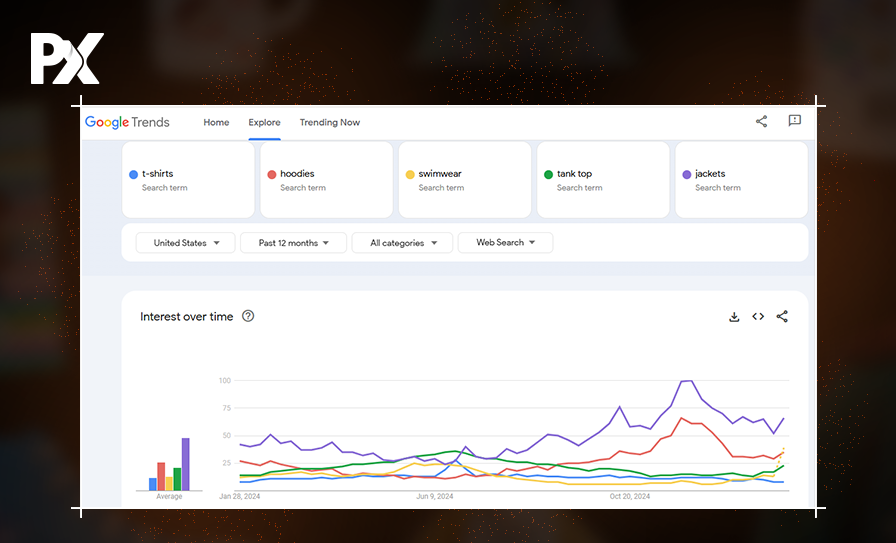Share the Interest over time chart
The width and height of the screenshot is (896, 543).
point(782,317)
